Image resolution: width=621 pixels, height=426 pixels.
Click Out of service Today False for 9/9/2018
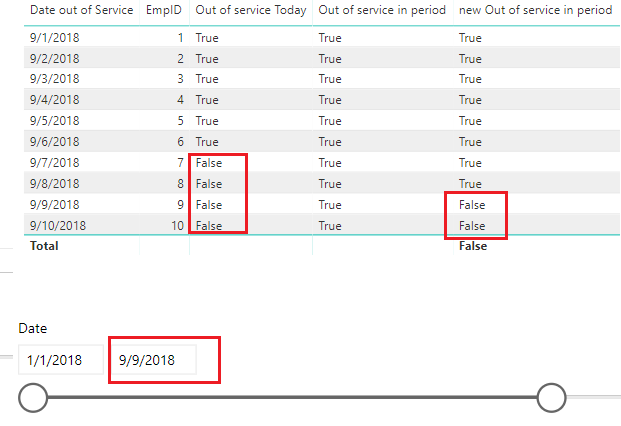pos(209,205)
